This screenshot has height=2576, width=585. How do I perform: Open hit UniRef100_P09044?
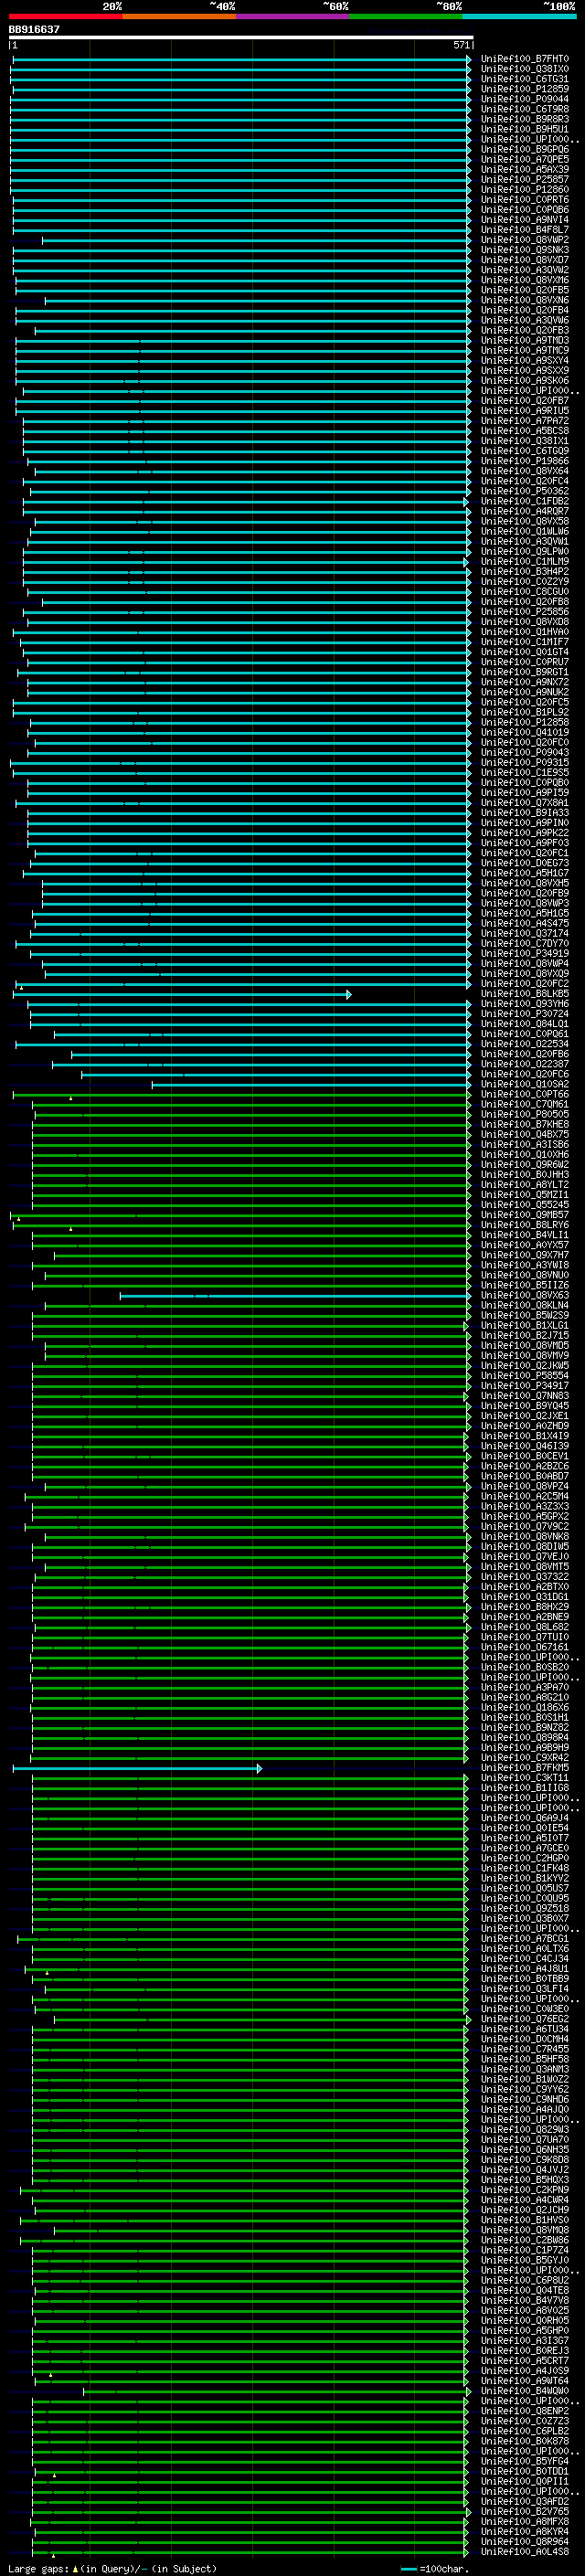(x=524, y=99)
